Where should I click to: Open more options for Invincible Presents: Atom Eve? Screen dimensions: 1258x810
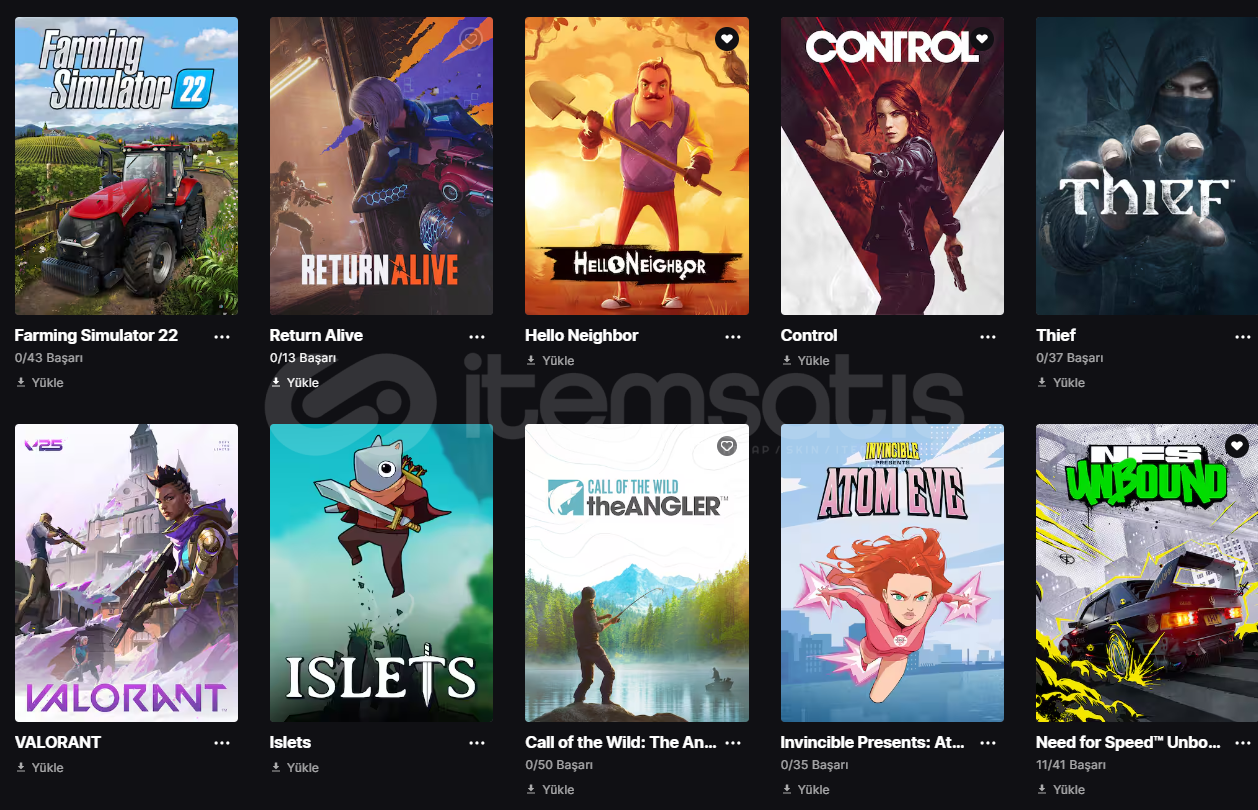pos(988,743)
